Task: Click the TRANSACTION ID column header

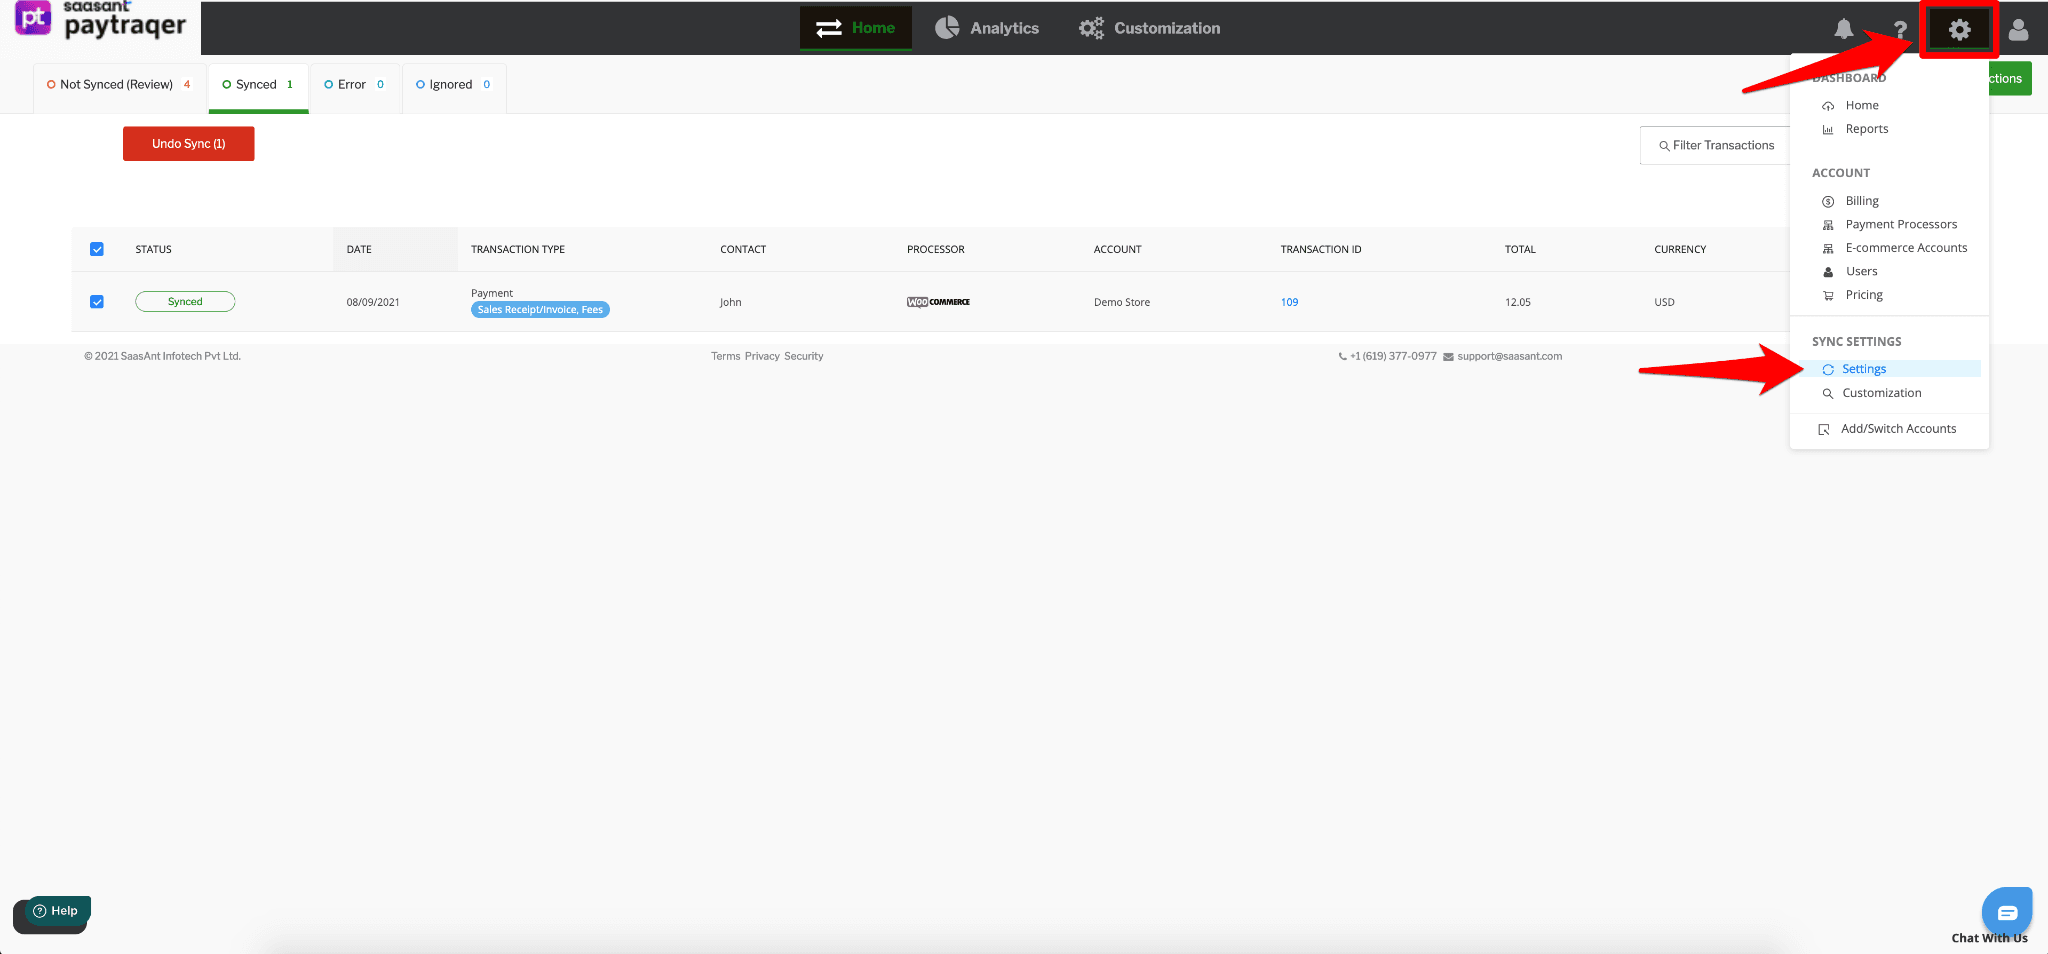Action: (1321, 249)
